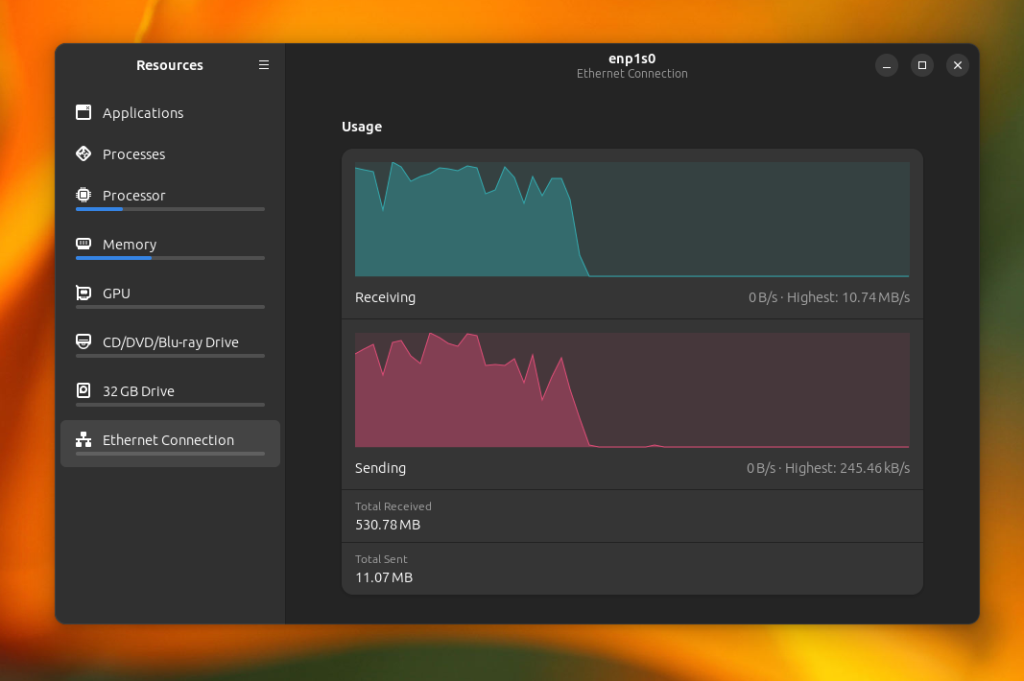1024x681 pixels.
Task: Click the pink Sending graph
Action: click(632, 390)
